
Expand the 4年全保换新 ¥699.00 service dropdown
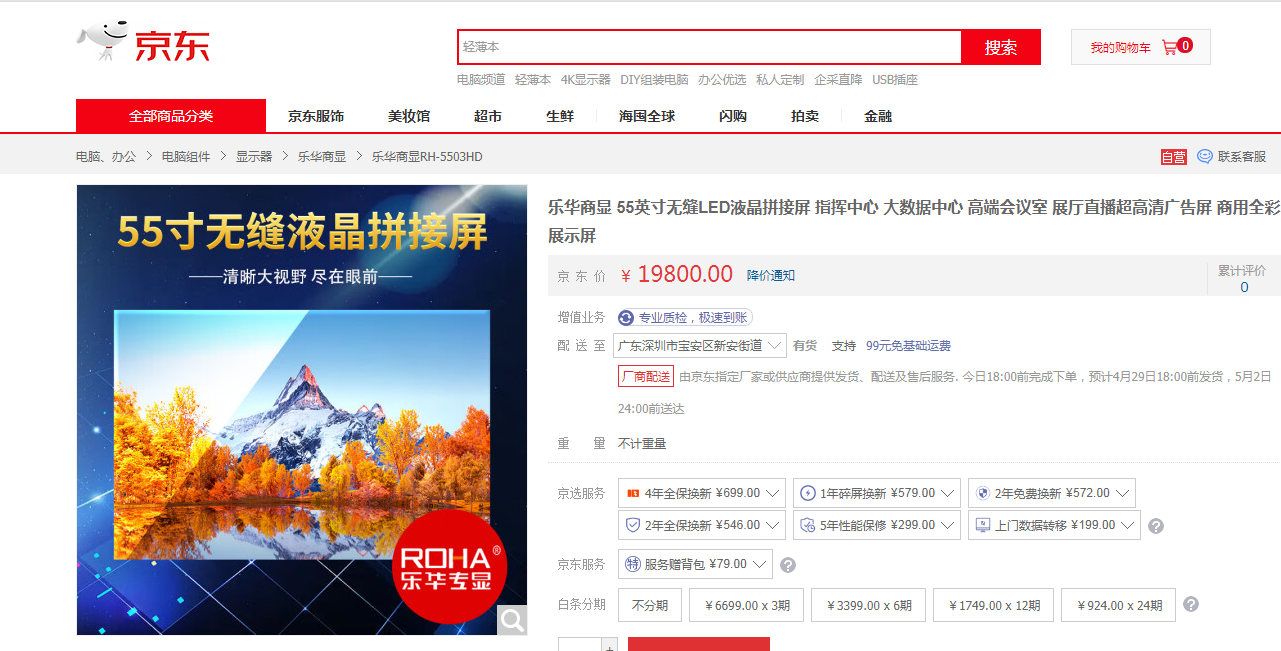702,493
